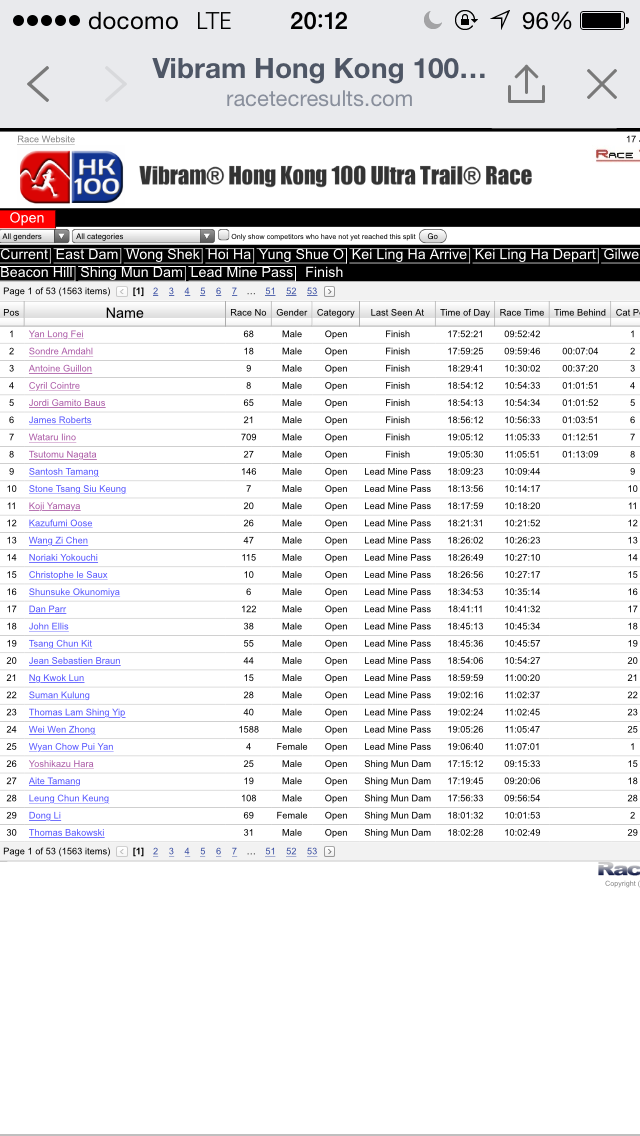
Task: Toggle 'Only show competitors not yet reached' checkbox
Action: pyautogui.click(x=224, y=236)
